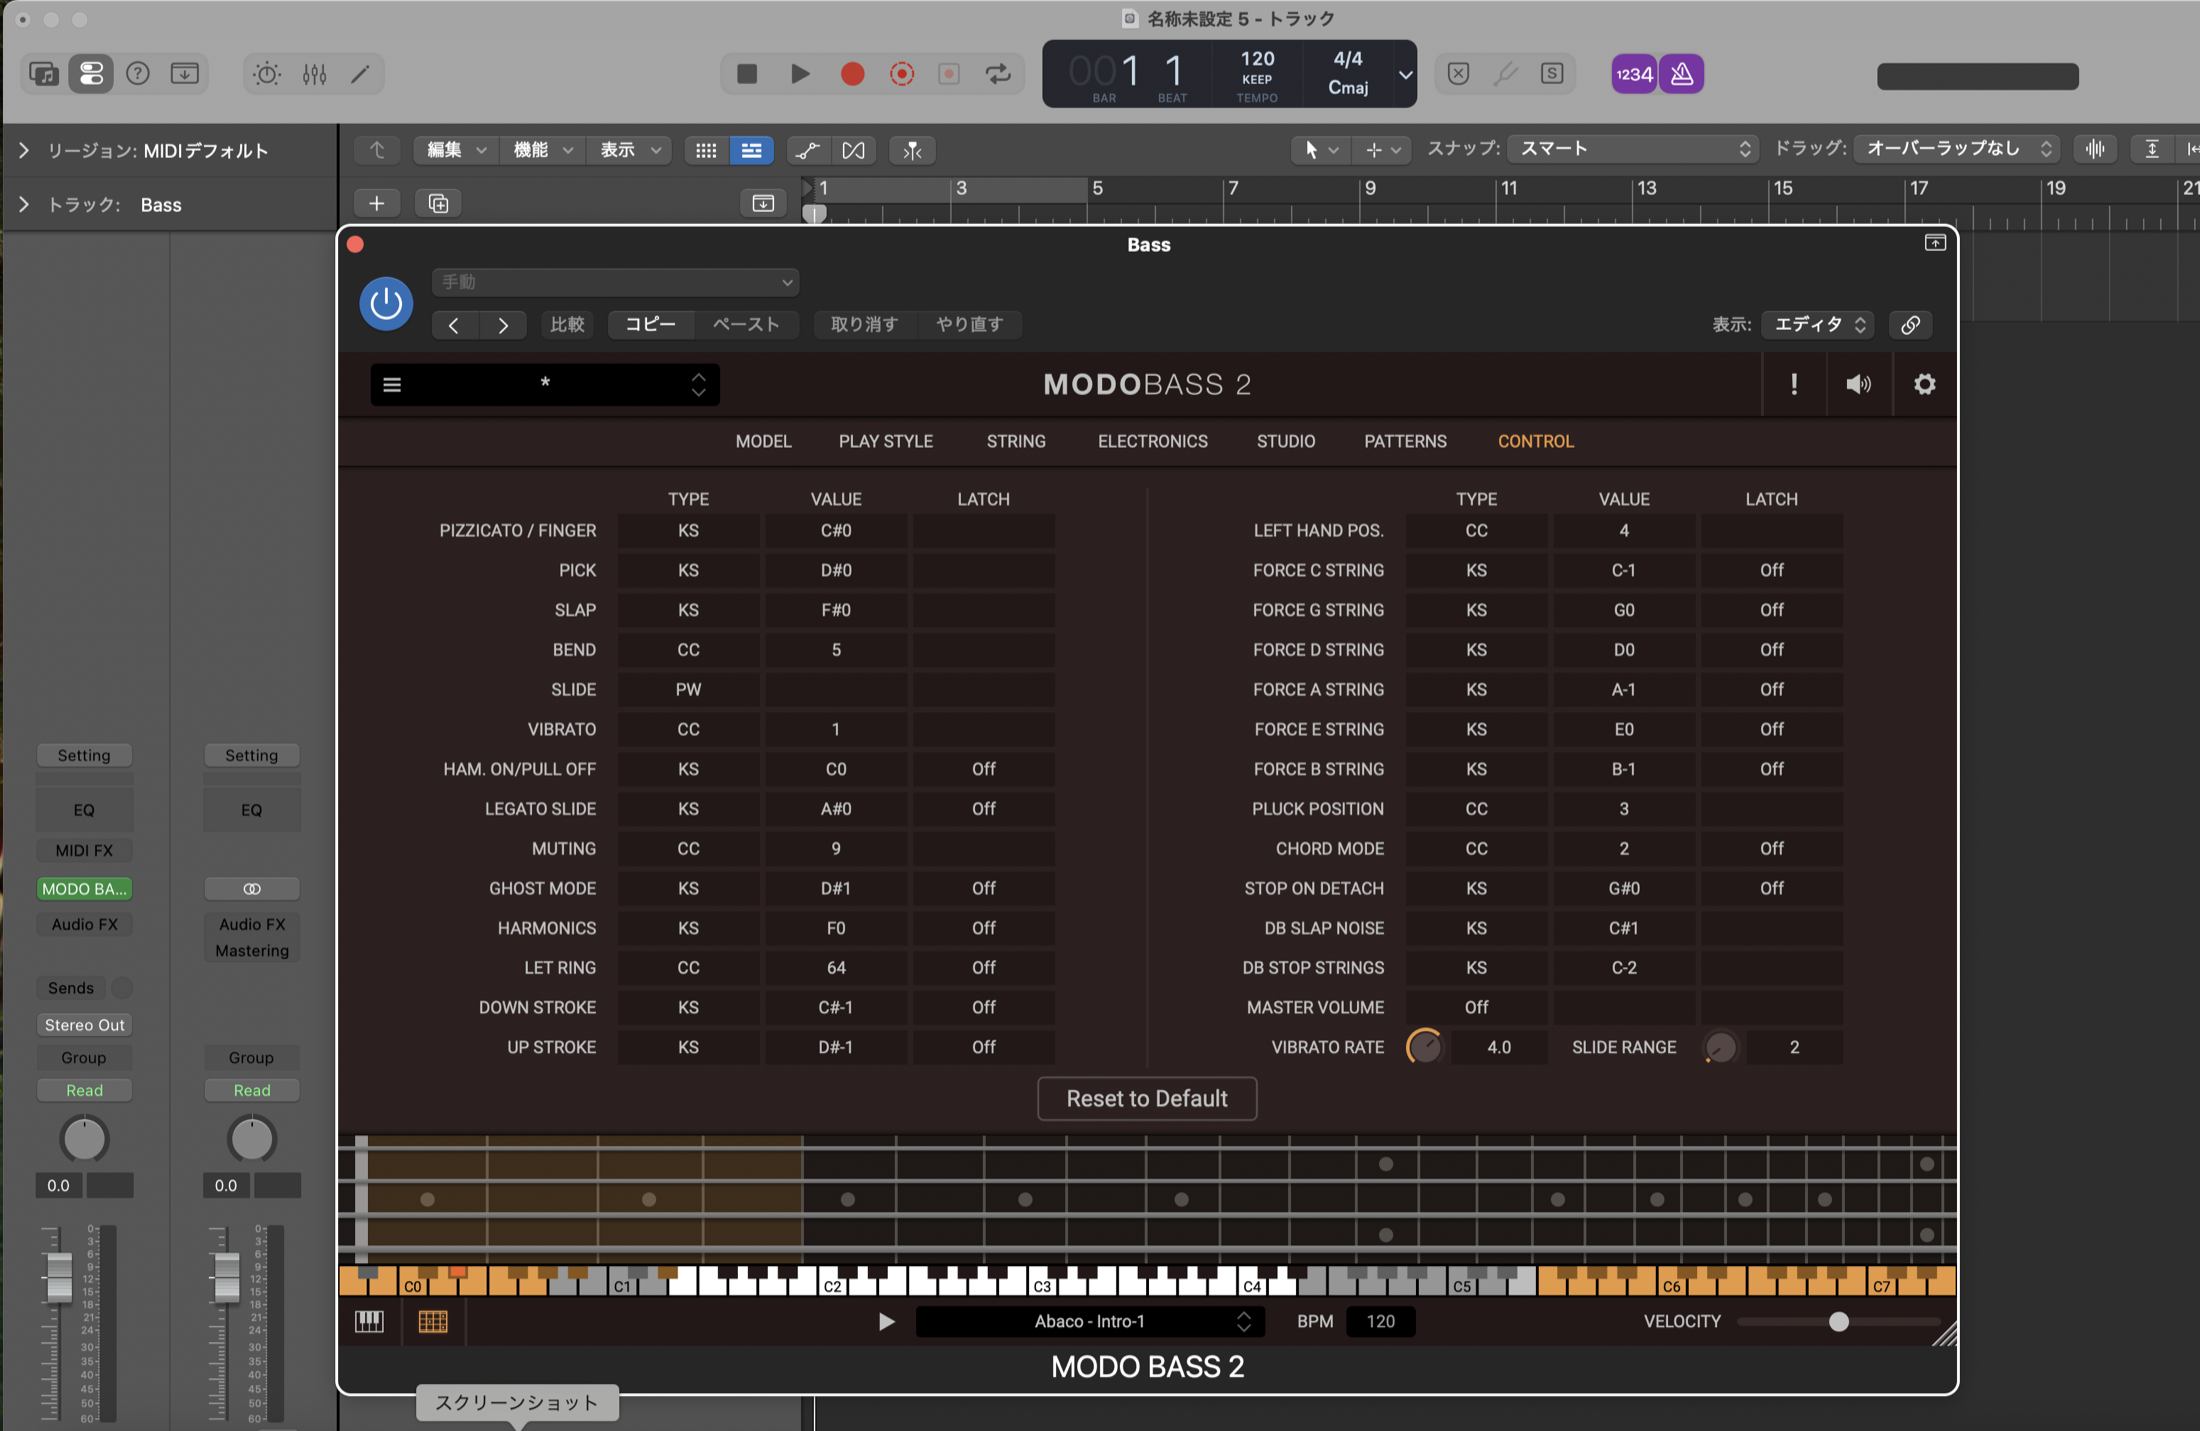Image resolution: width=2200 pixels, height=1431 pixels.
Task: Click the 取り消す undo button
Action: (x=864, y=325)
